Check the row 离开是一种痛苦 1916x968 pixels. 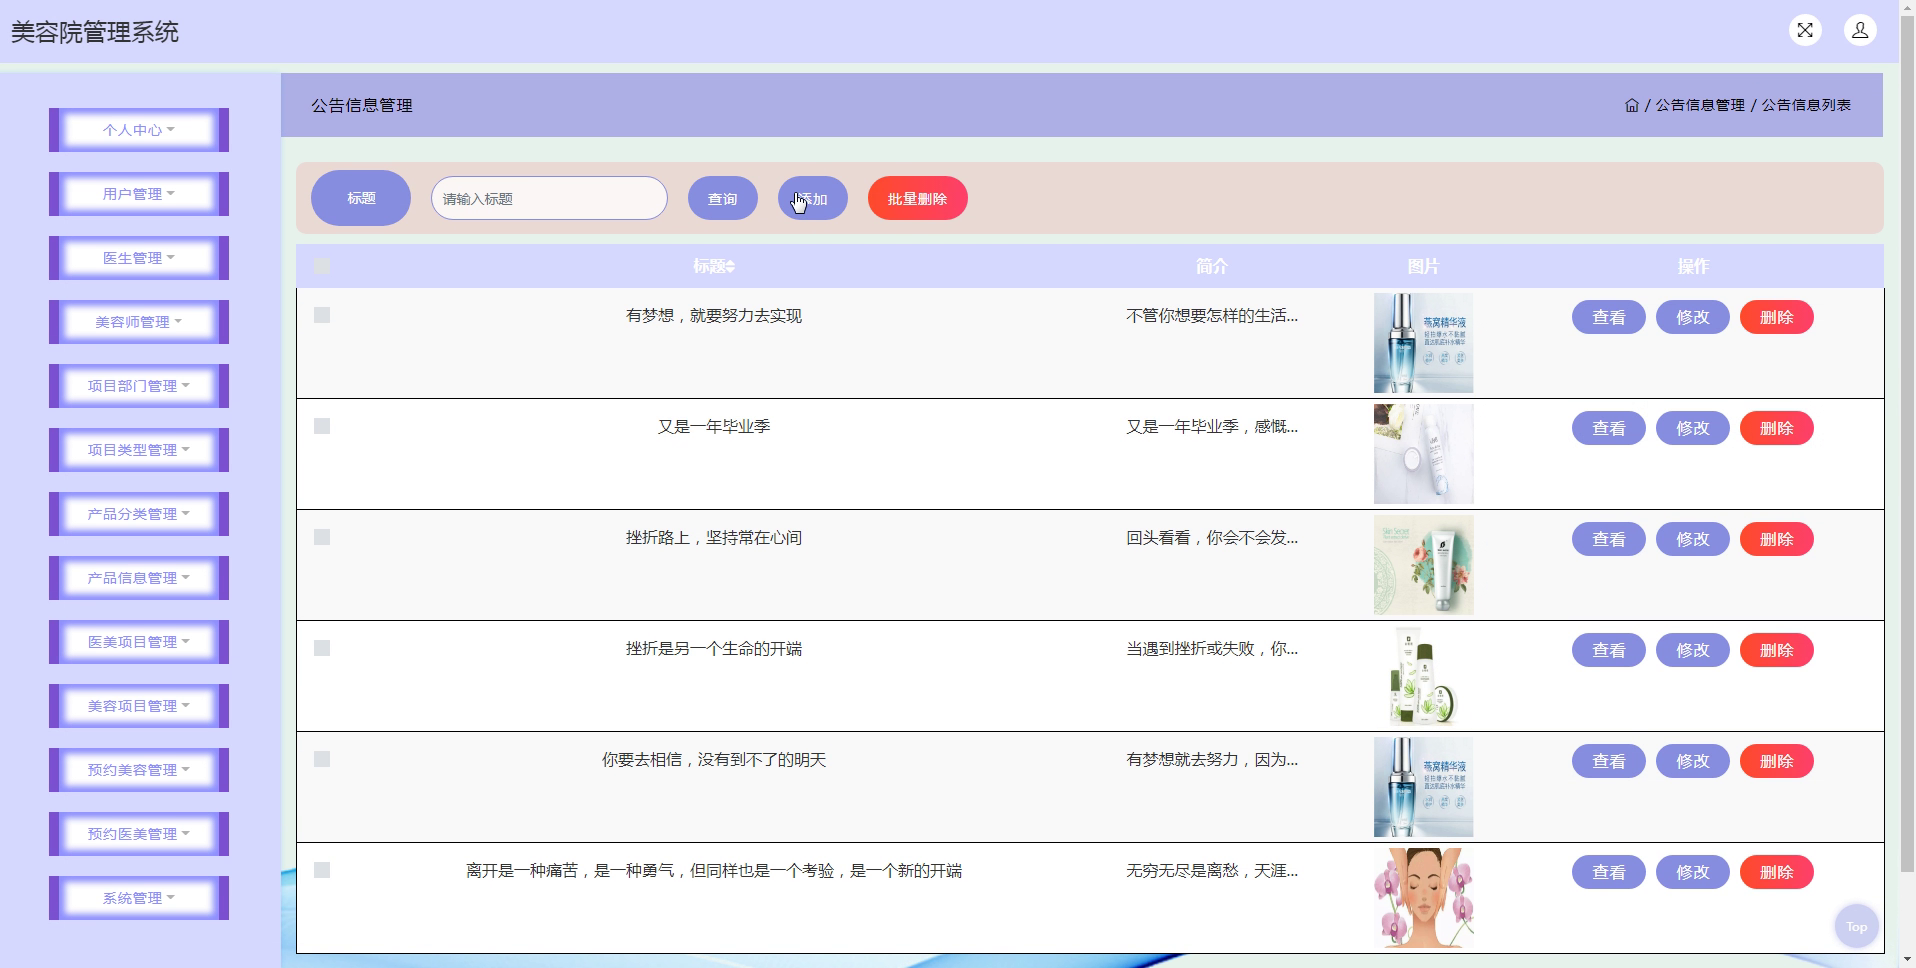point(322,870)
